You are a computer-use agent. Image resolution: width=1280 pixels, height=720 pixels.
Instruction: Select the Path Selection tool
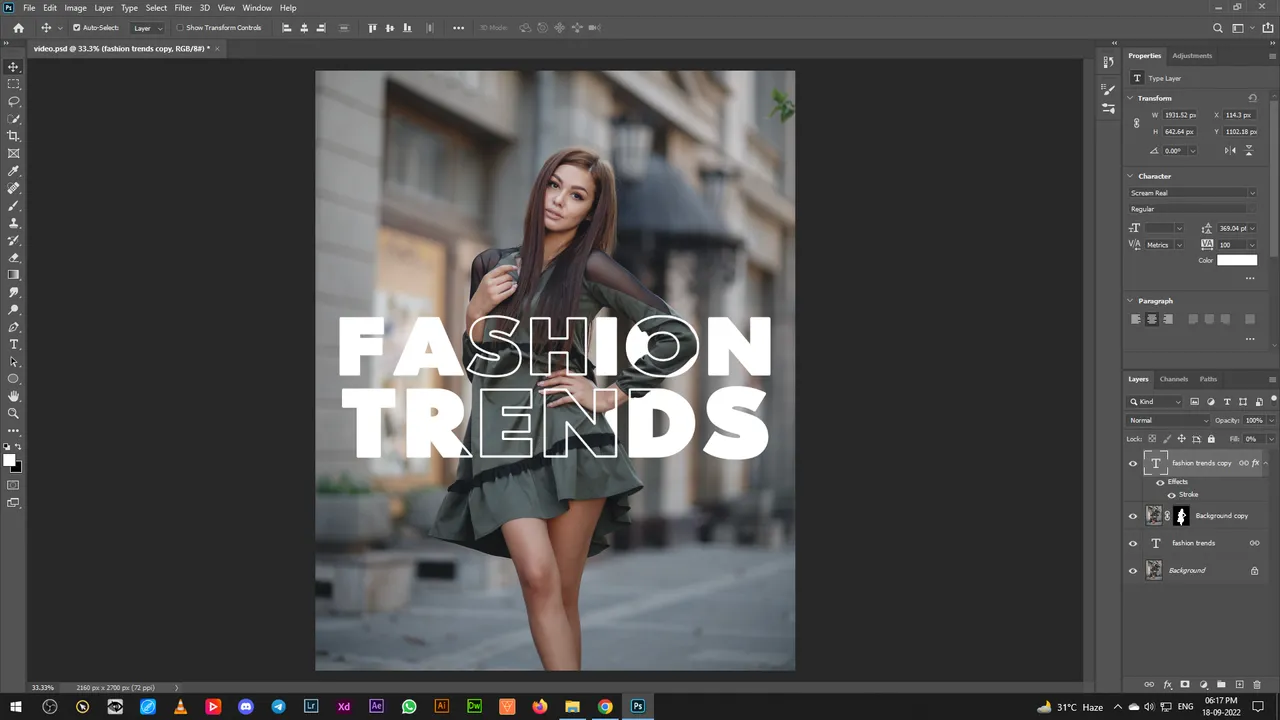pos(13,361)
